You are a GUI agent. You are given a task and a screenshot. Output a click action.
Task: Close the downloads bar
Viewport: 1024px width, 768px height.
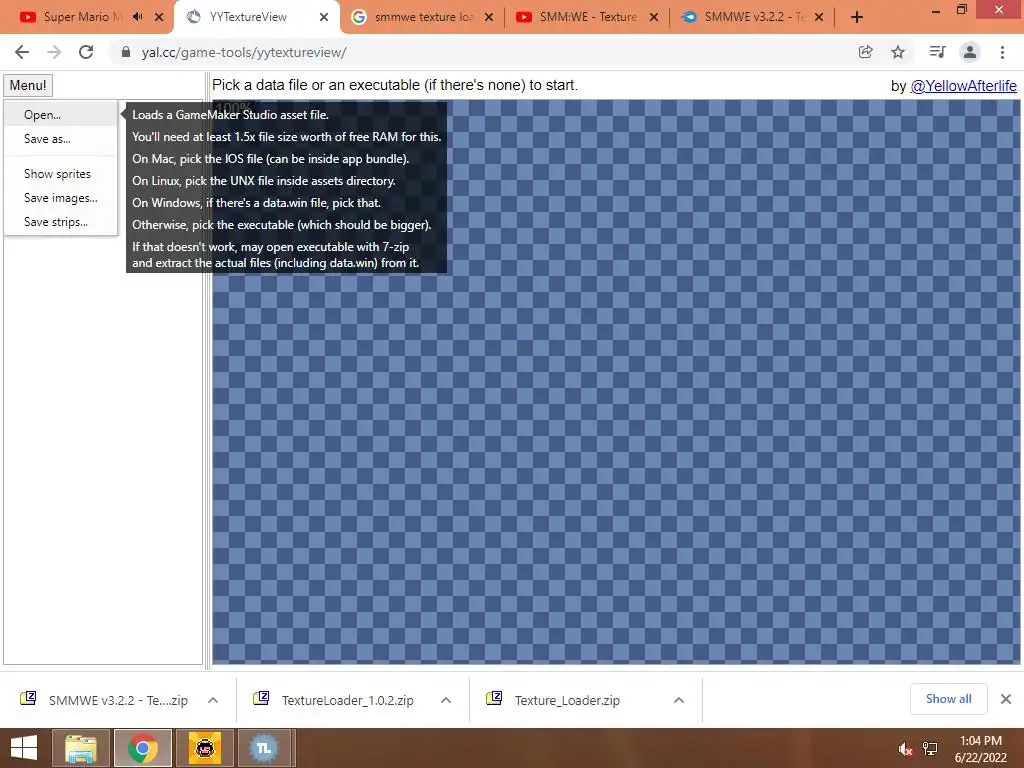pos(1006,699)
